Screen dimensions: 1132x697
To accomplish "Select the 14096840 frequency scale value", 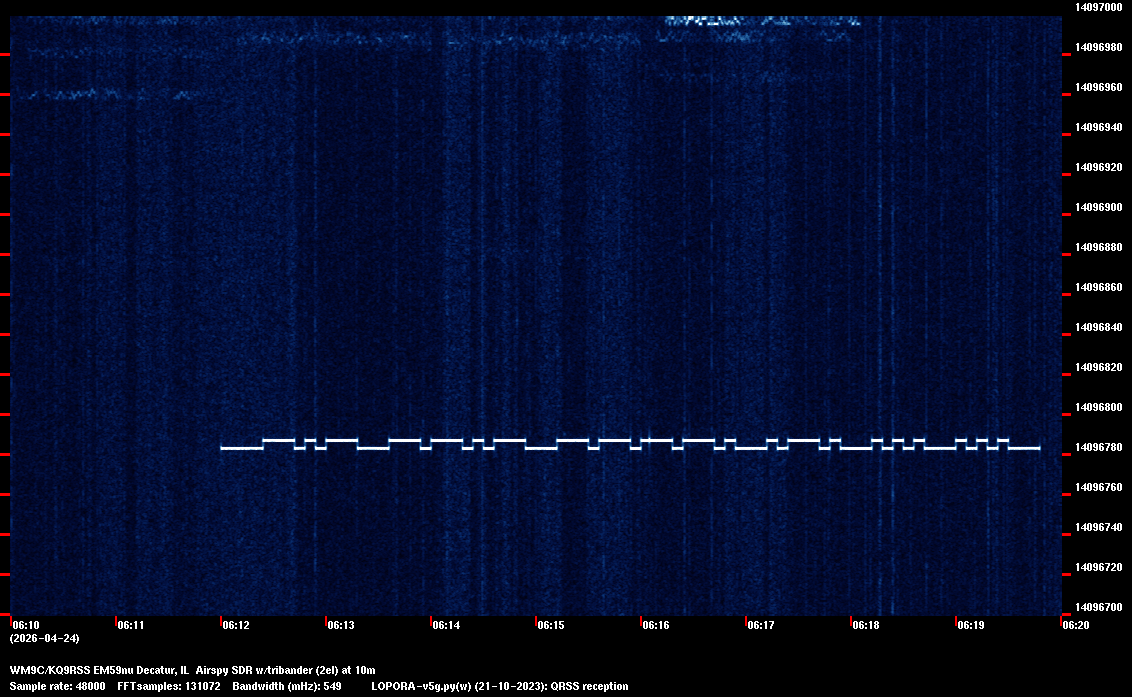I will pos(1097,327).
